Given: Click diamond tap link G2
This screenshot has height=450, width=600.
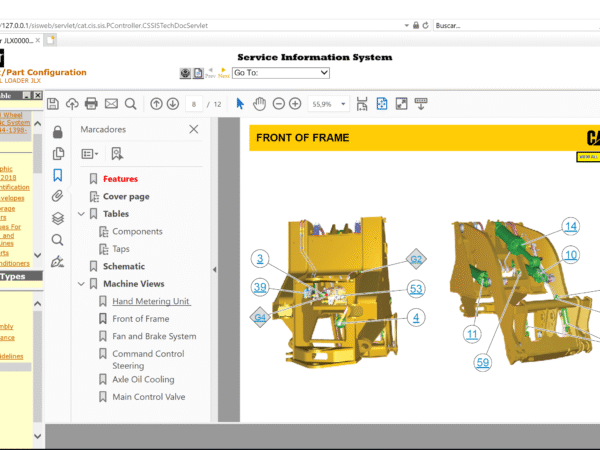Looking at the screenshot, I should click(416, 259).
